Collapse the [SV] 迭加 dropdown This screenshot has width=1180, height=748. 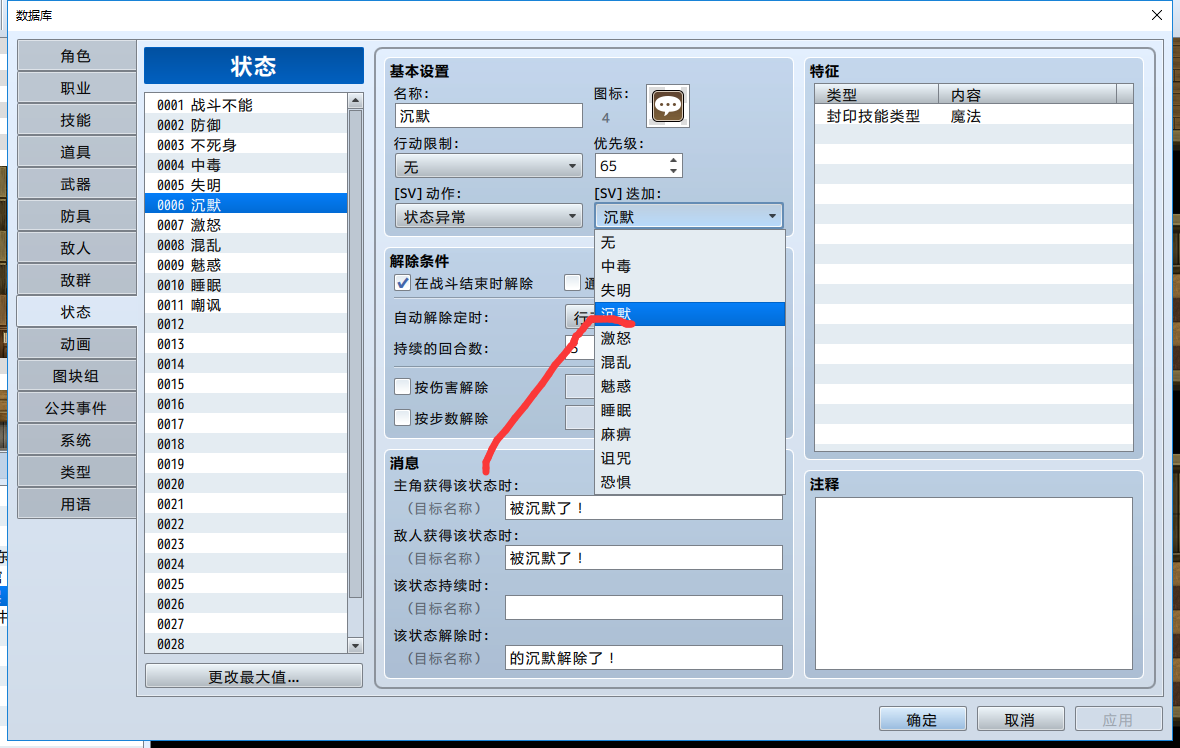689,217
